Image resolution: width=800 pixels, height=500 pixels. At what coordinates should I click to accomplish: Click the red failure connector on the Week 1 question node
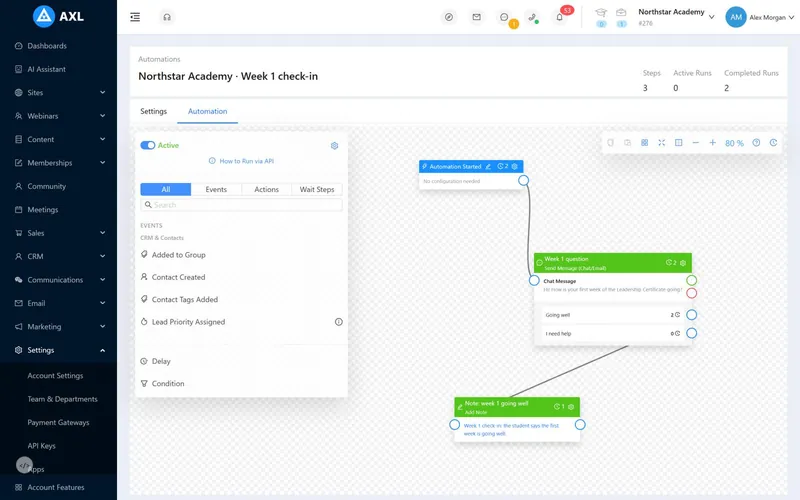(691, 293)
